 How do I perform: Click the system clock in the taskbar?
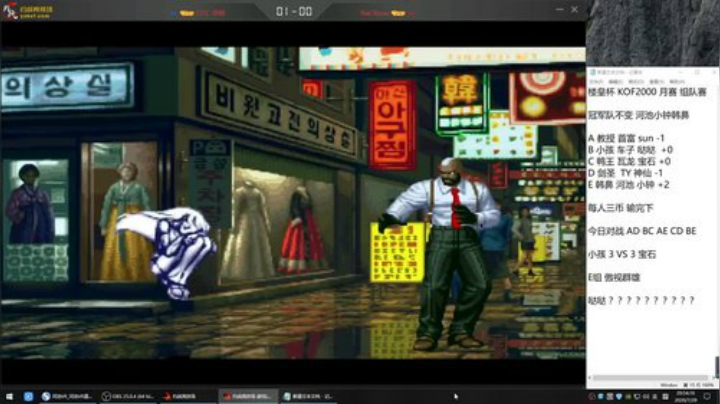tap(686, 396)
